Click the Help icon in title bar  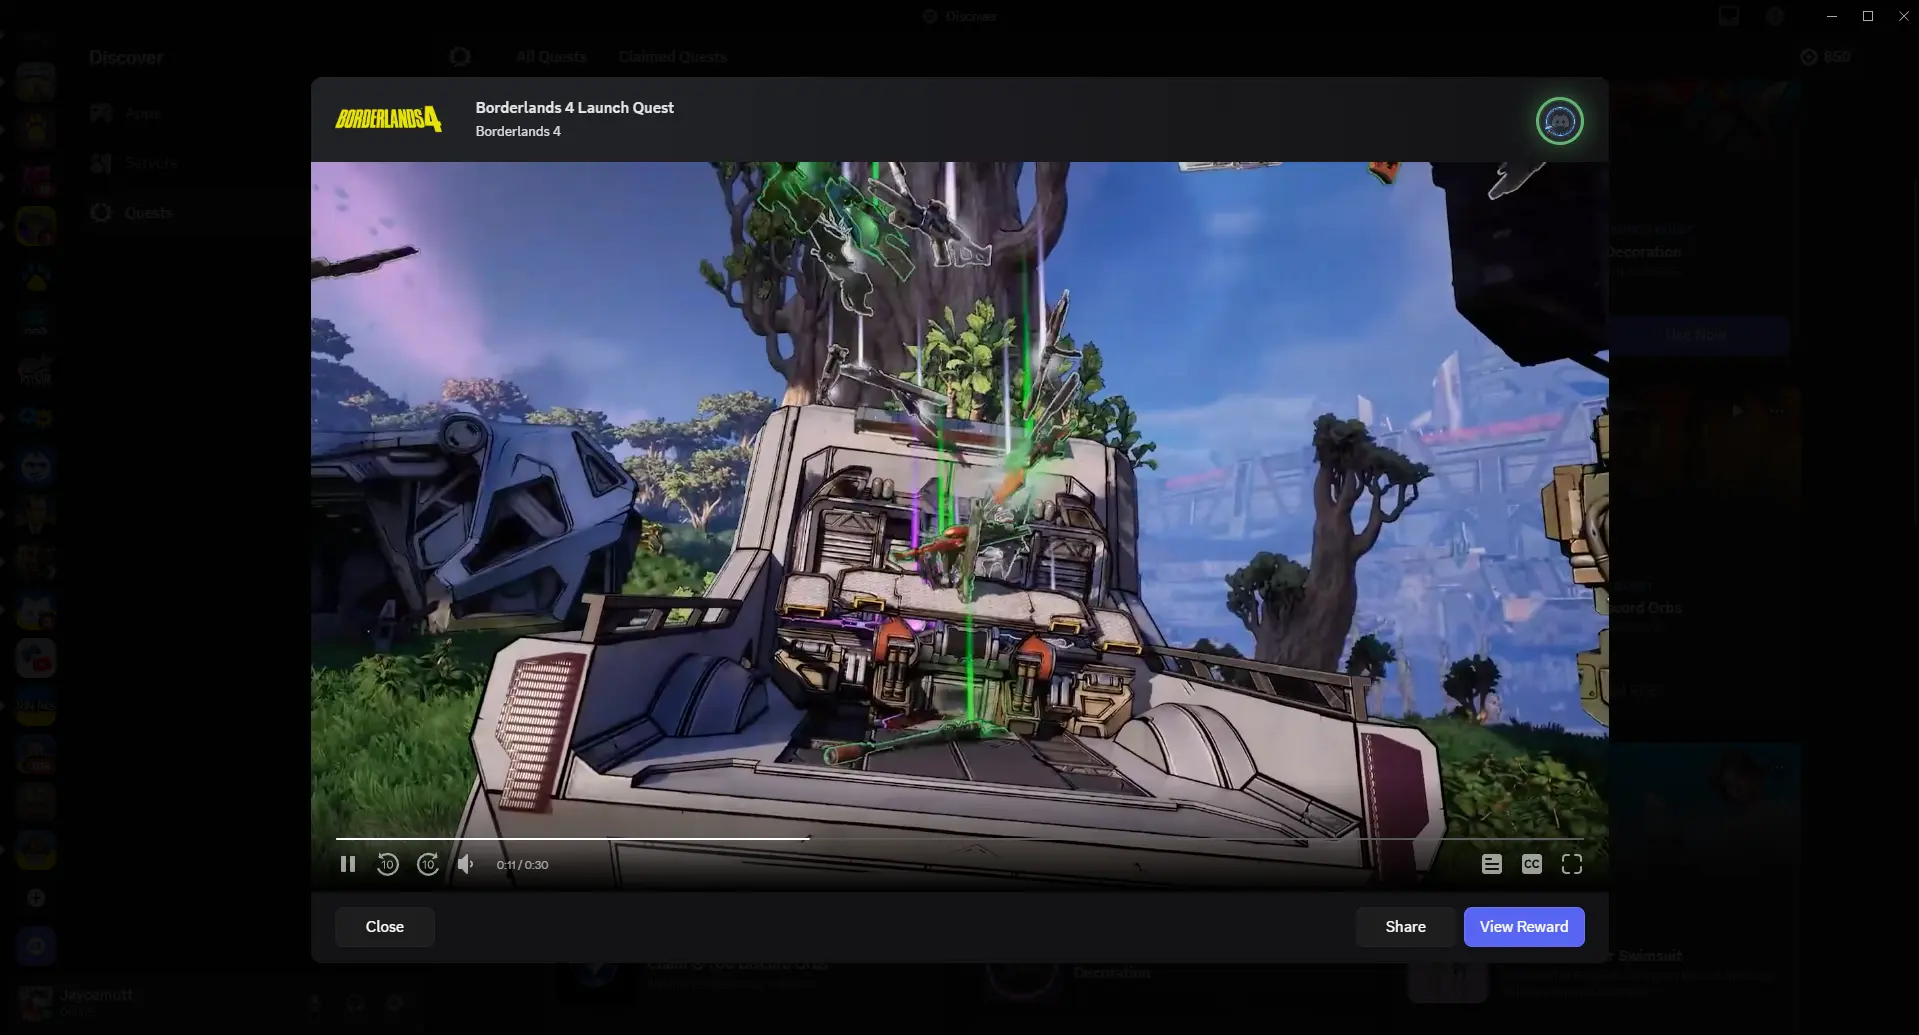tap(1775, 16)
